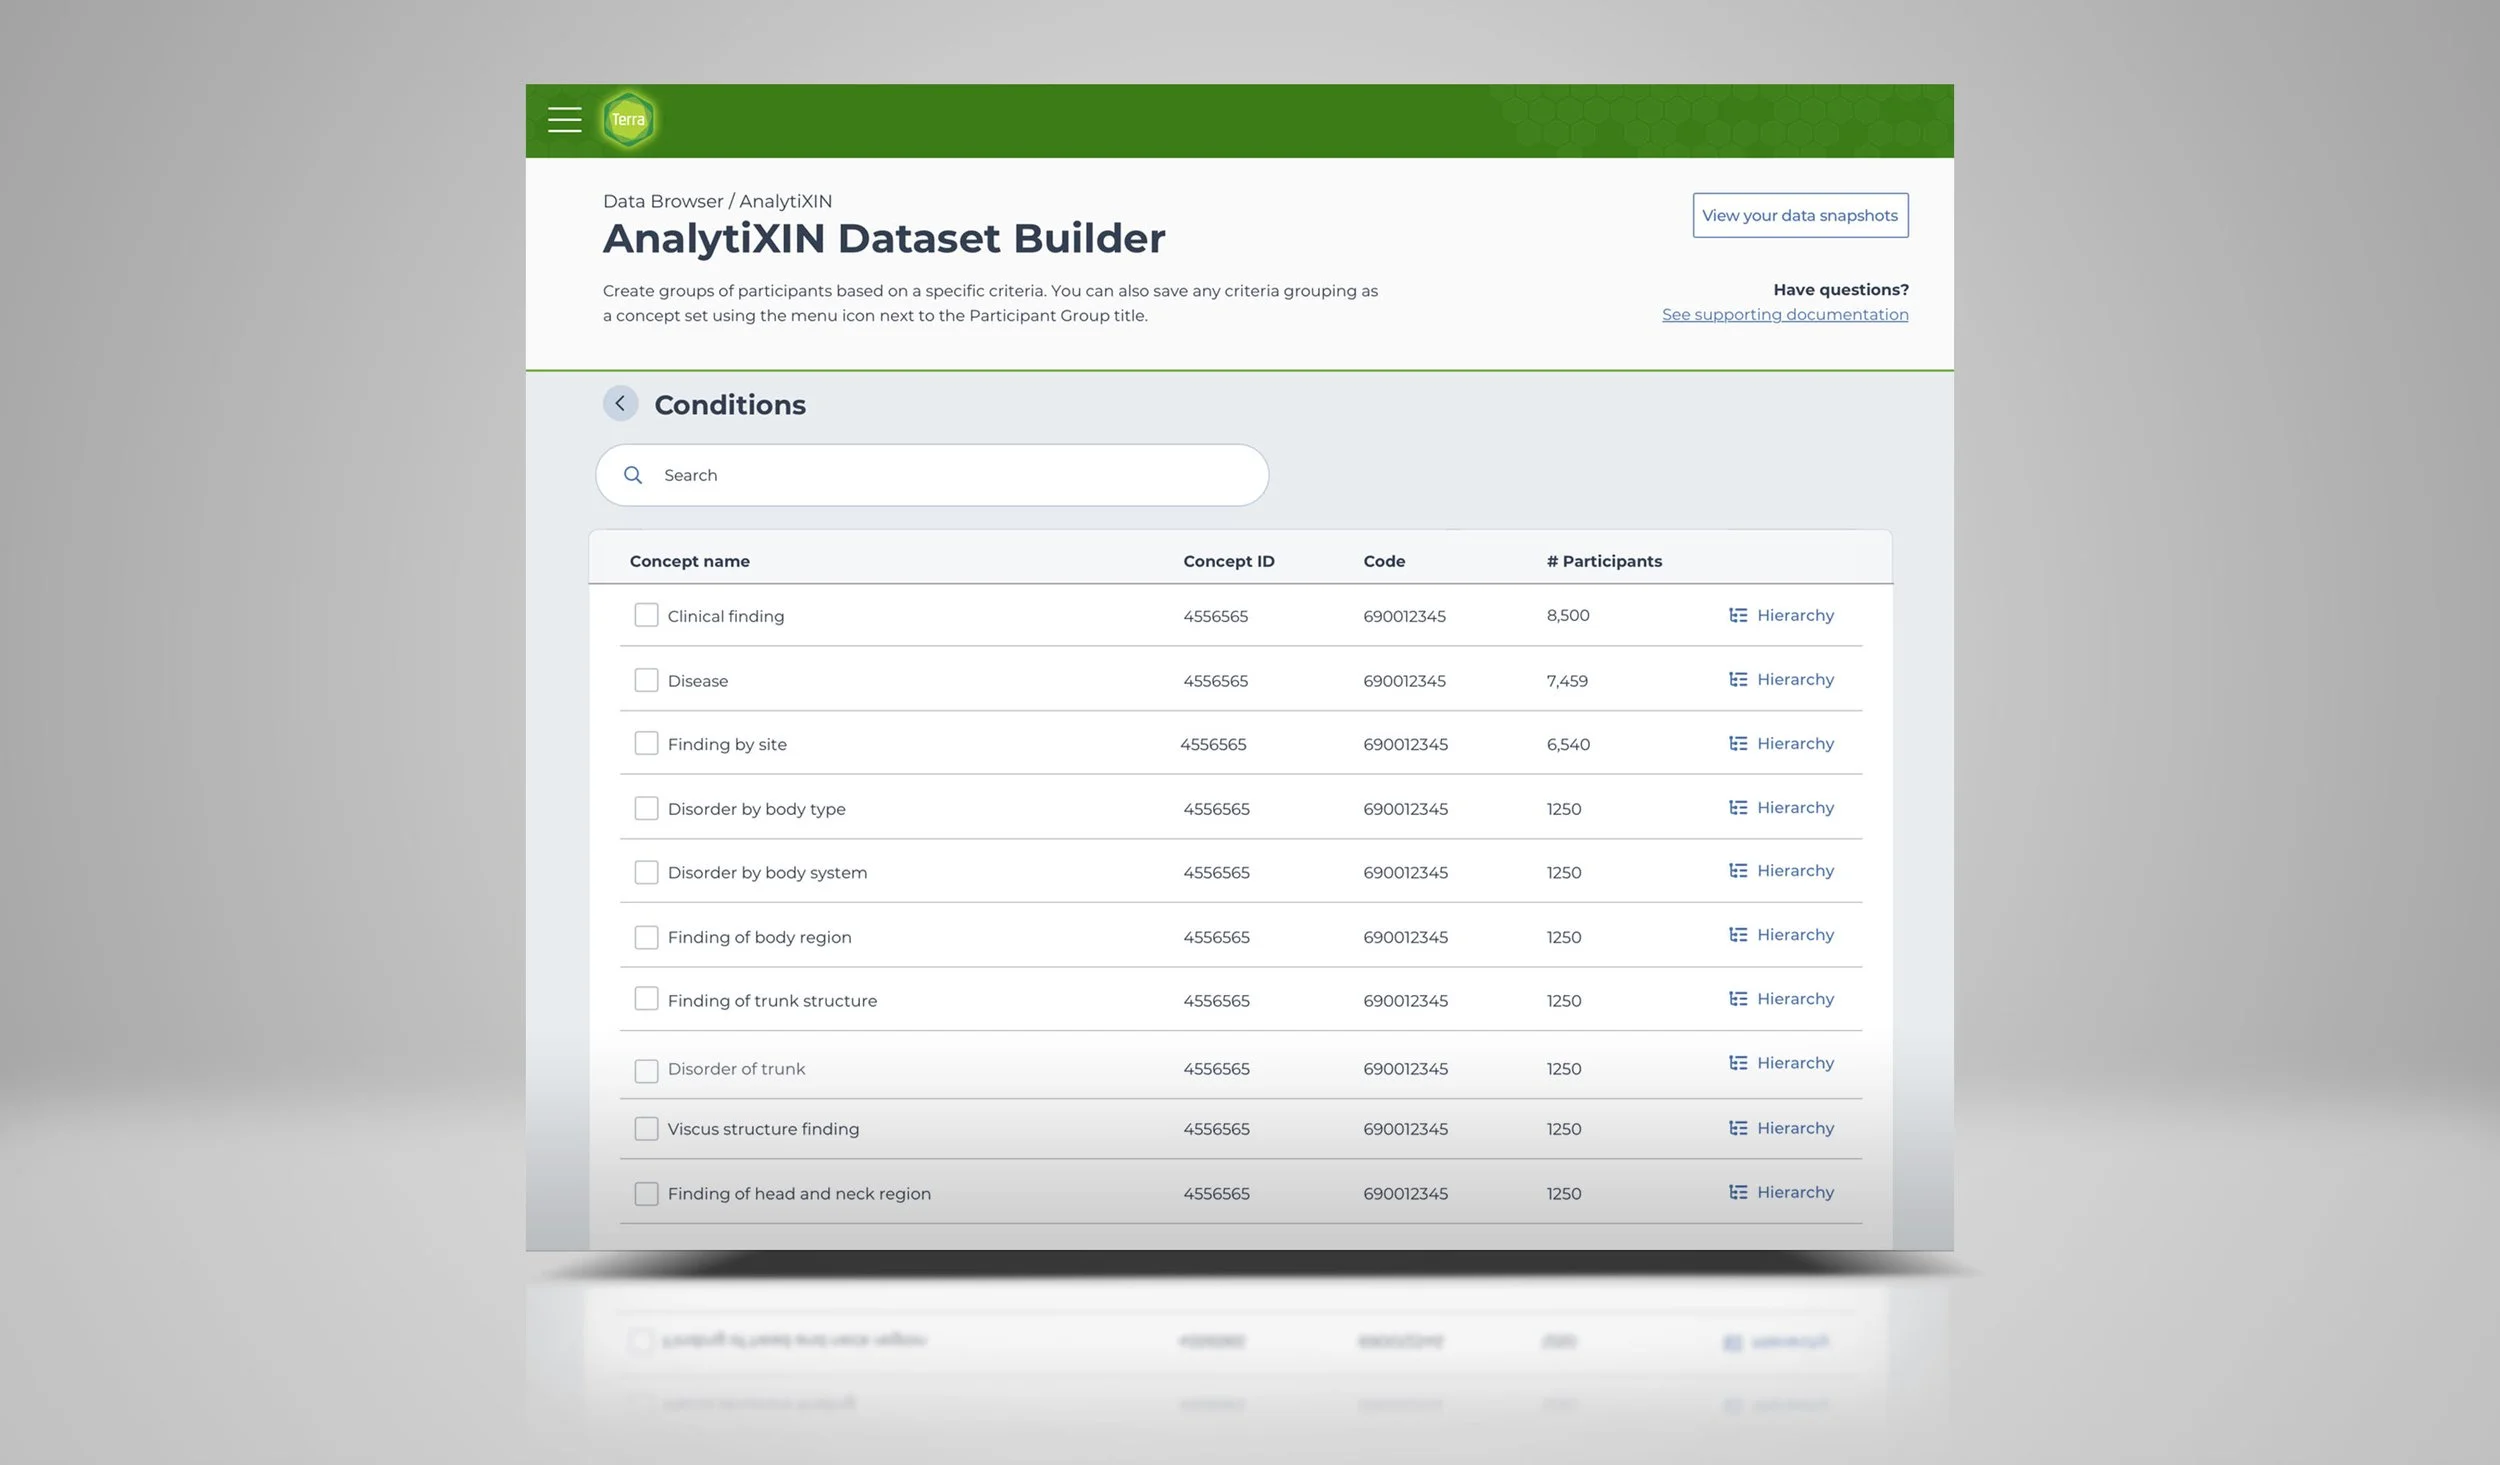Enable Finding of body region checkbox

(x=646, y=937)
